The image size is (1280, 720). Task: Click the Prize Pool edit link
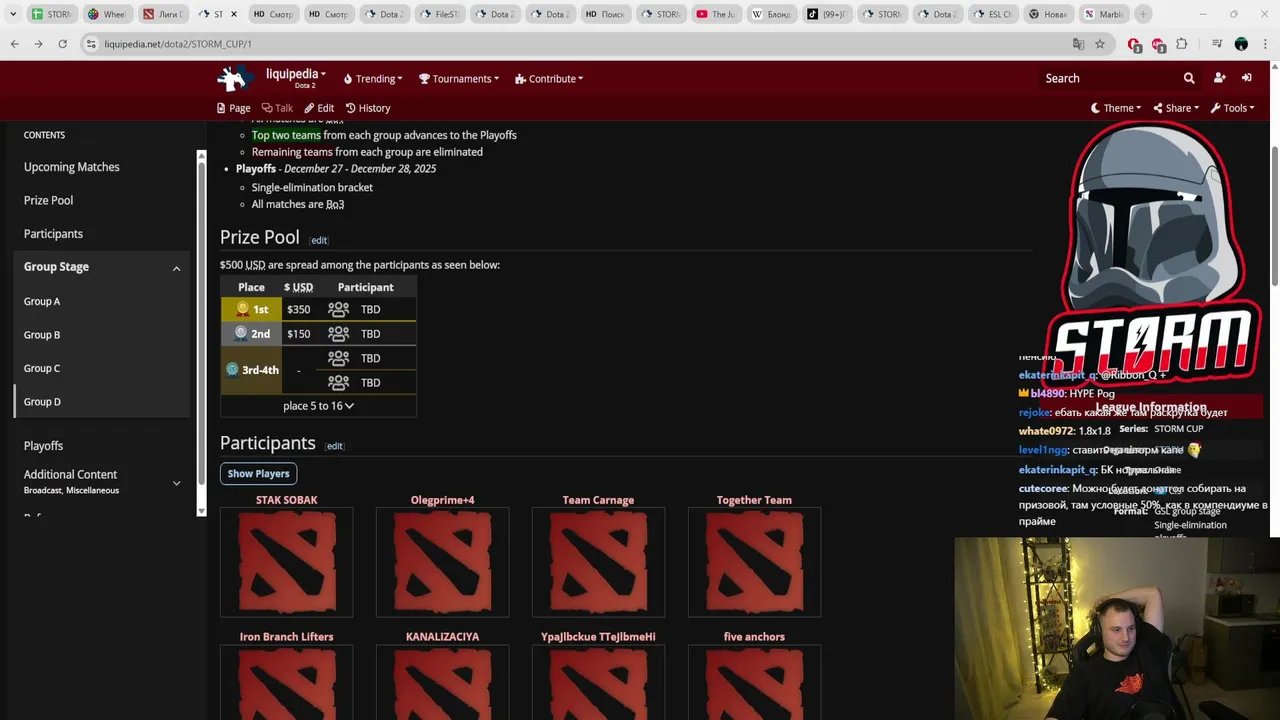point(318,240)
